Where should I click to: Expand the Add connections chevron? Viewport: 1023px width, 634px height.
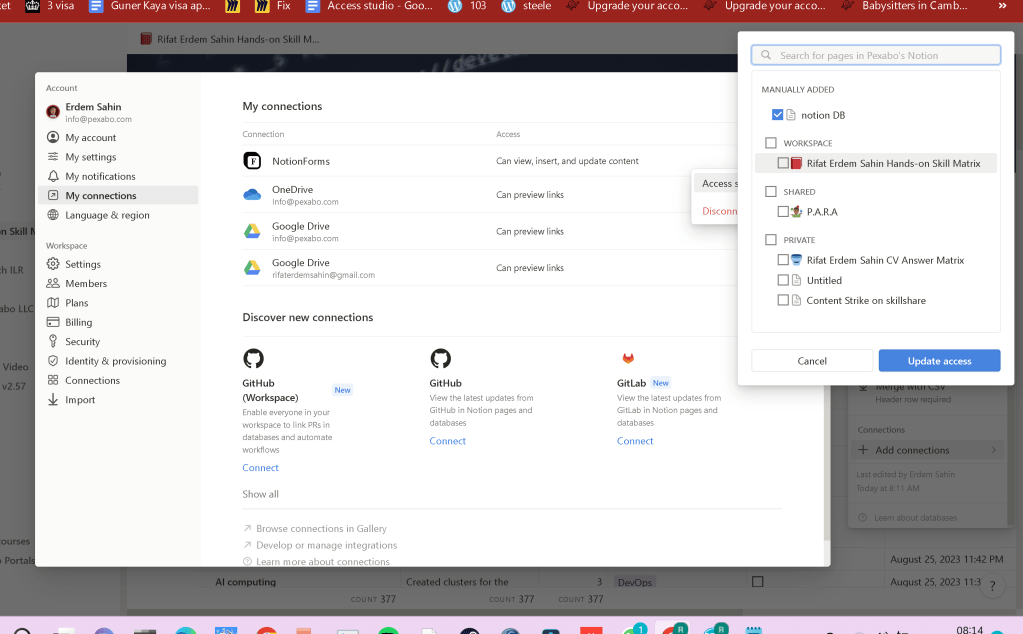(994, 449)
